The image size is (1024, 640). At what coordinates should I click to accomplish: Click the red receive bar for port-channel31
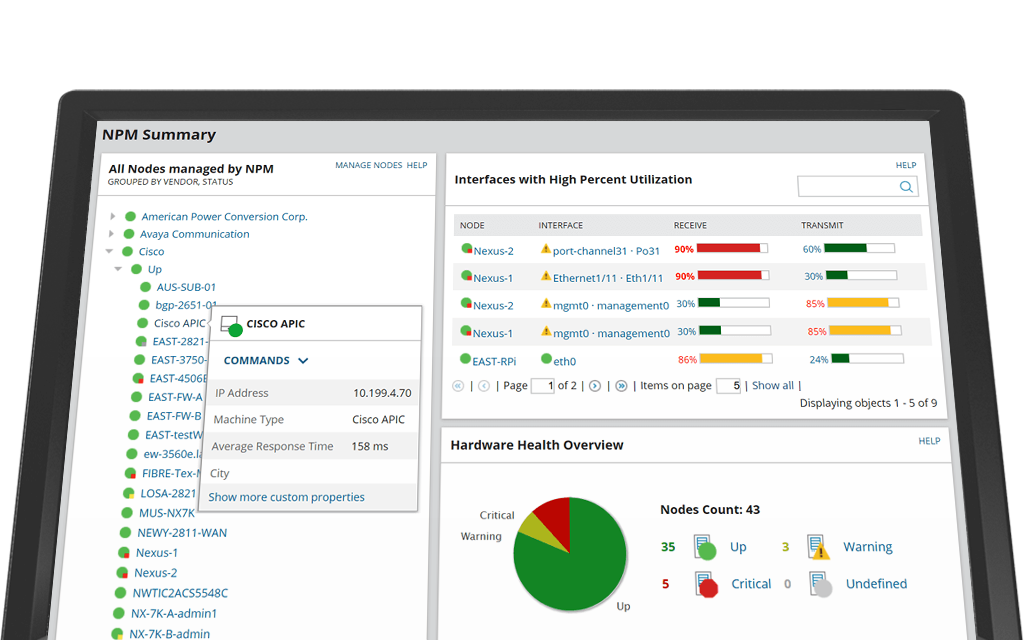pos(730,248)
